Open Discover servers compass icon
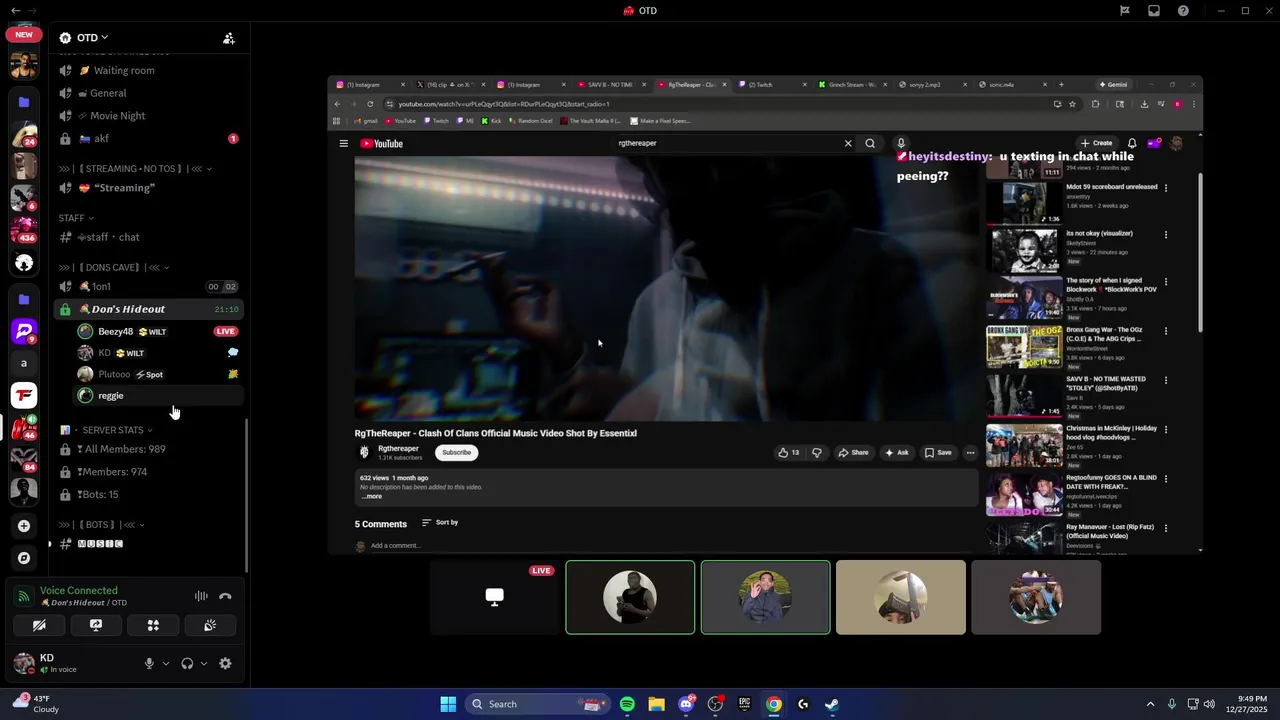This screenshot has height=720, width=1280. tap(24, 557)
